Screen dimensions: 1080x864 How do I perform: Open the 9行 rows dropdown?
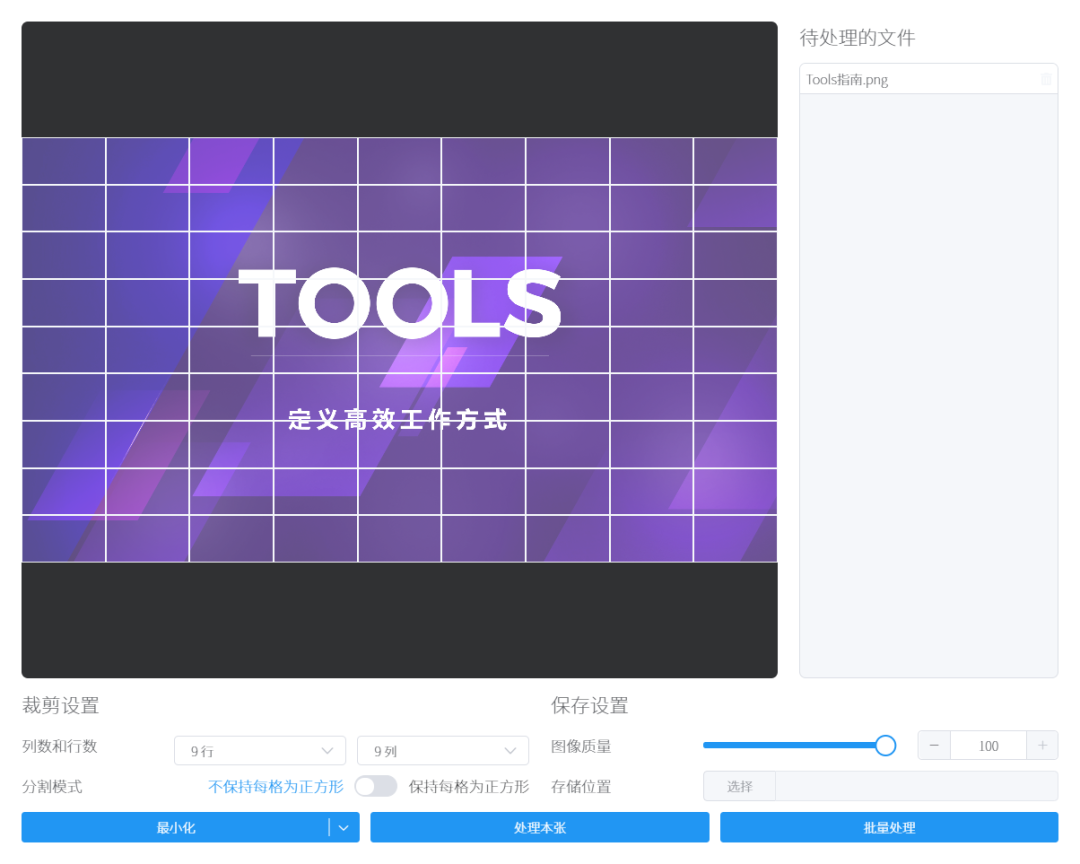pyautogui.click(x=260, y=750)
